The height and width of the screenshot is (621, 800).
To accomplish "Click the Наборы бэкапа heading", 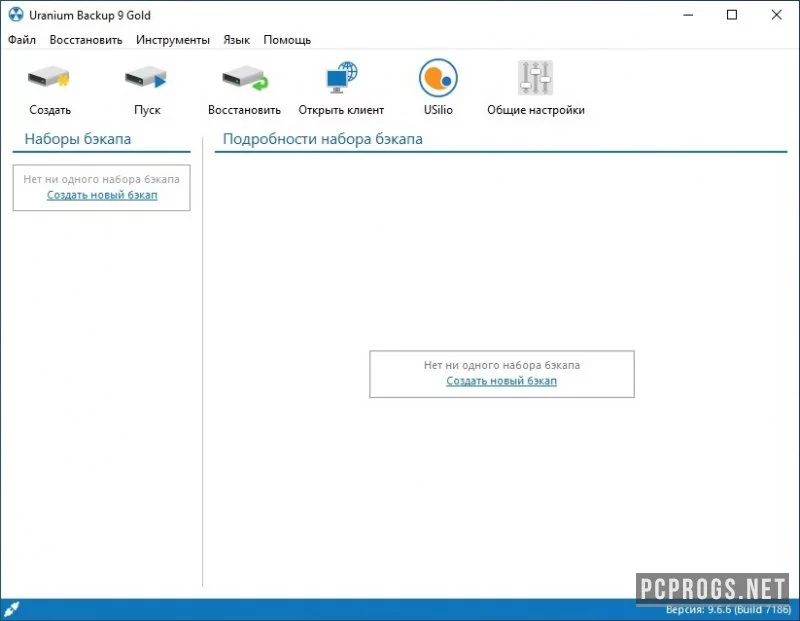I will click(x=78, y=139).
